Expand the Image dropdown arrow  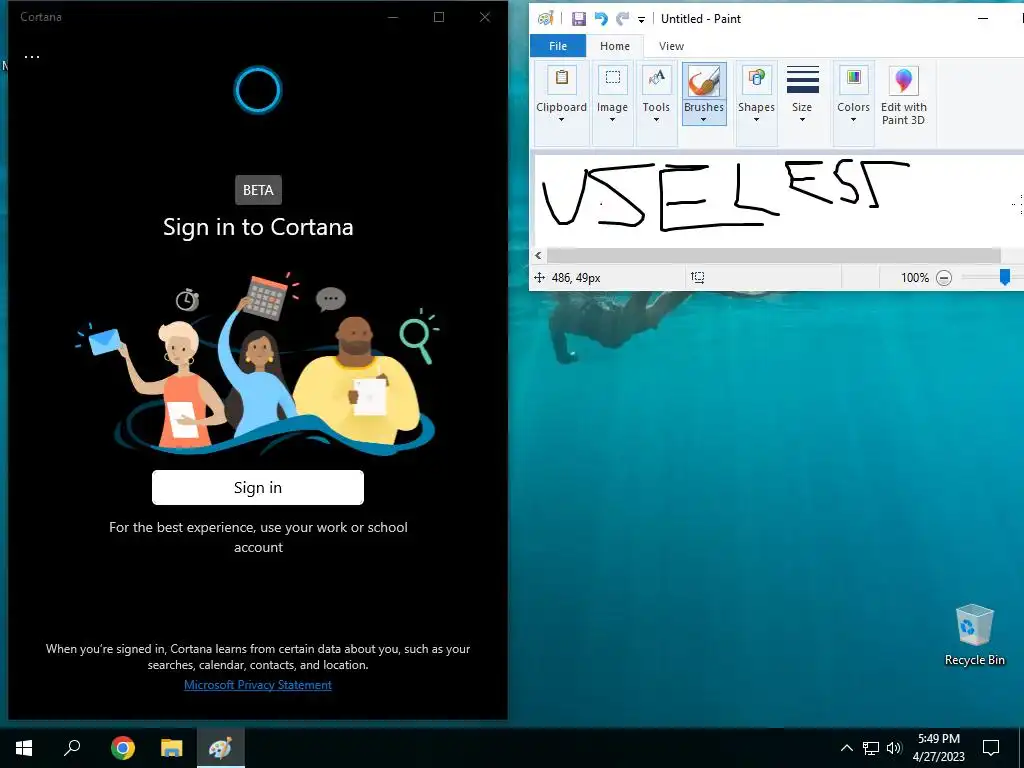tap(612, 120)
